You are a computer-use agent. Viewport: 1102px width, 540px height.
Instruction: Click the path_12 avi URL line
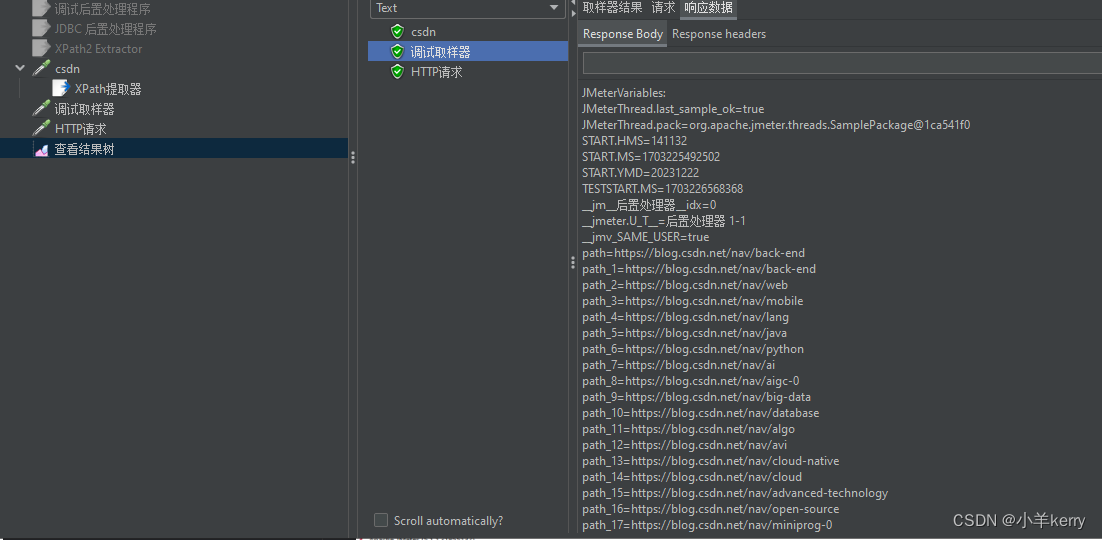685,445
